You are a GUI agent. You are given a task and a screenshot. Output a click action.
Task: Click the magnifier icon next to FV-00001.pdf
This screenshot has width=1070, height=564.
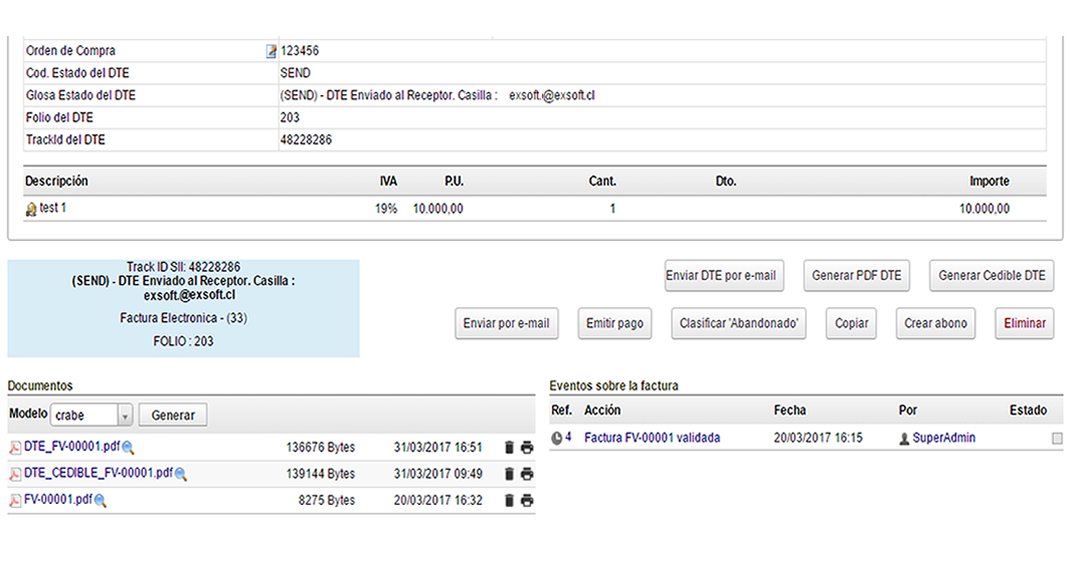pyautogui.click(x=100, y=500)
